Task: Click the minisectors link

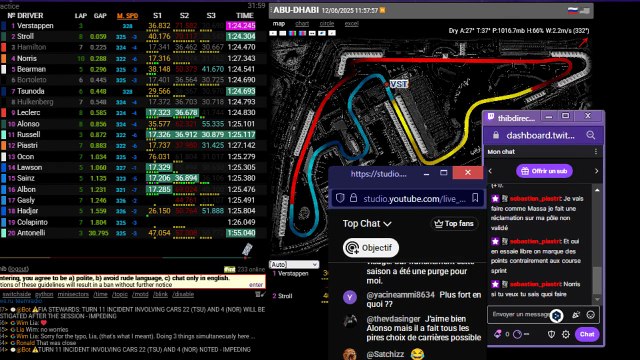Action: (73, 294)
